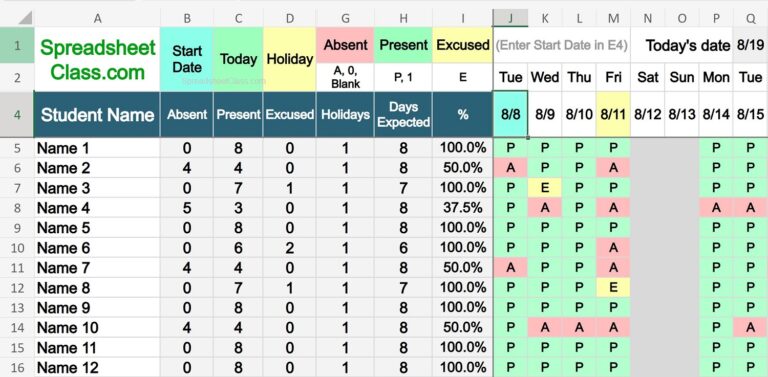Viewport: 768px width, 377px height.
Task: Select the Student Name header cell
Action: (x=97, y=115)
